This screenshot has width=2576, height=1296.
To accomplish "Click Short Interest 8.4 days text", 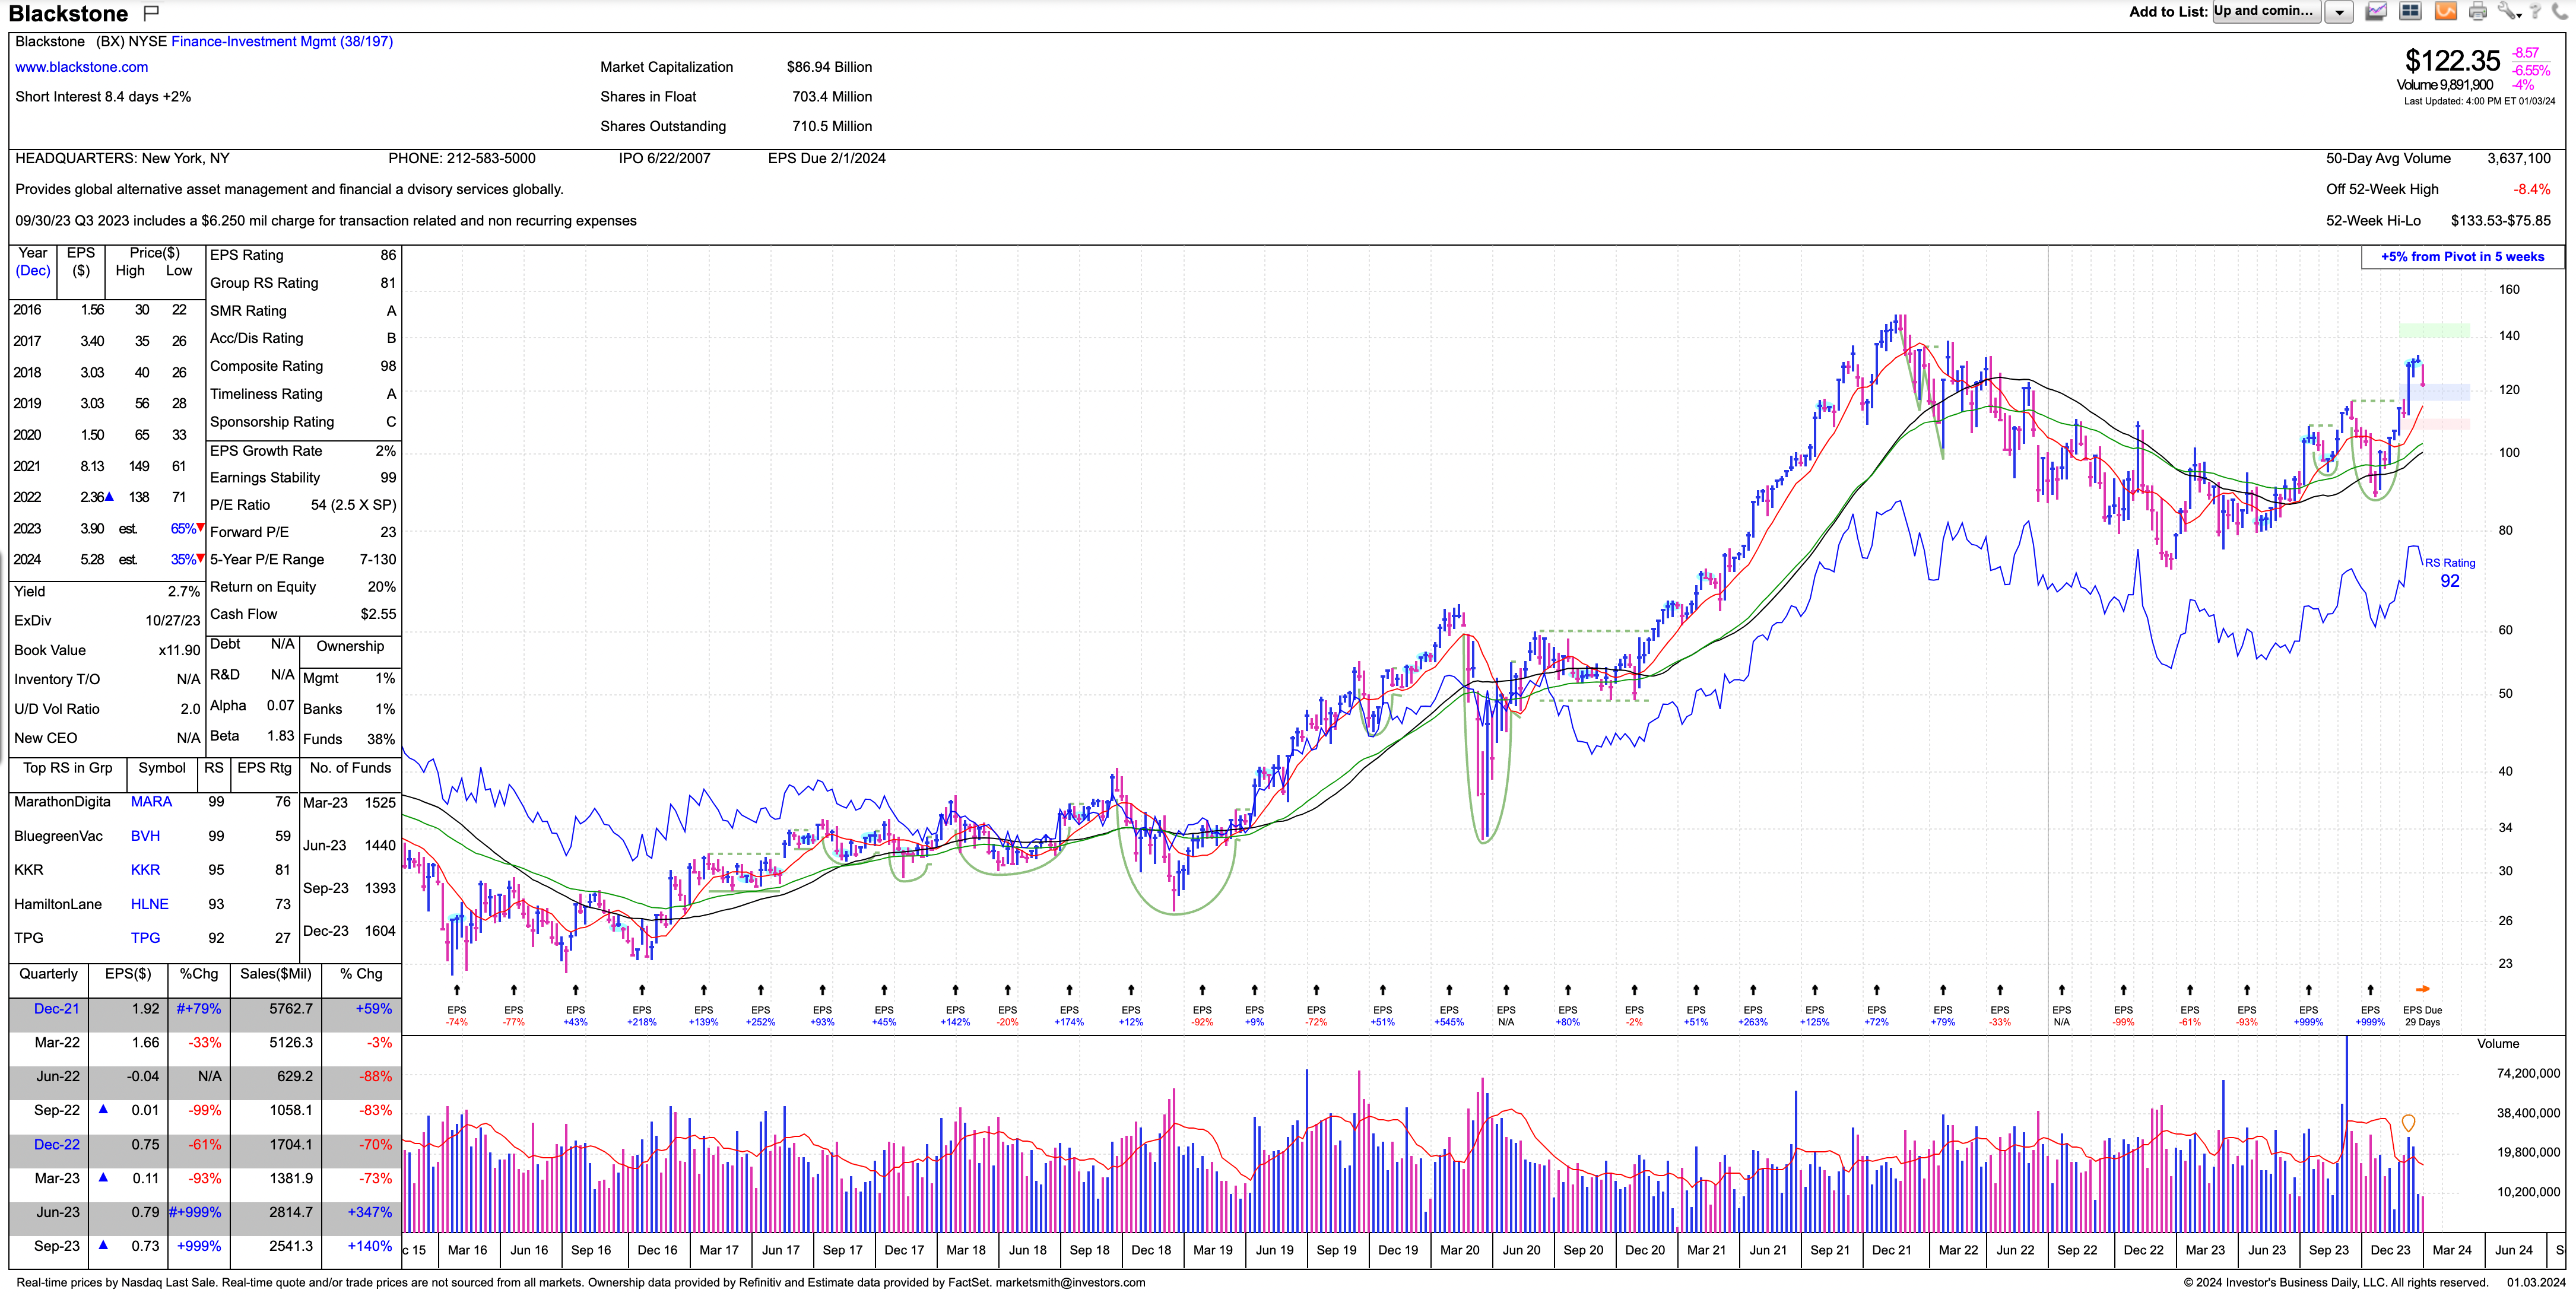I will click(103, 97).
